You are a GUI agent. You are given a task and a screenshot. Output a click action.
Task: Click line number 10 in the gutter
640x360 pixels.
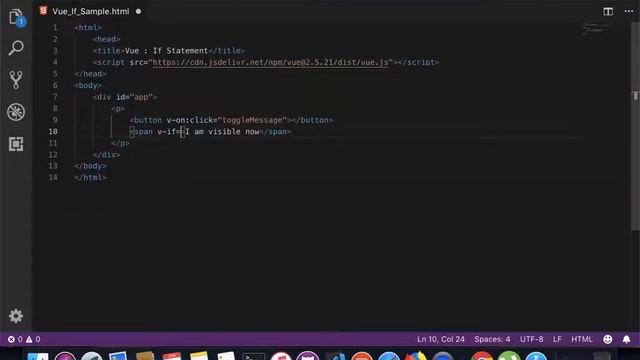pyautogui.click(x=53, y=131)
